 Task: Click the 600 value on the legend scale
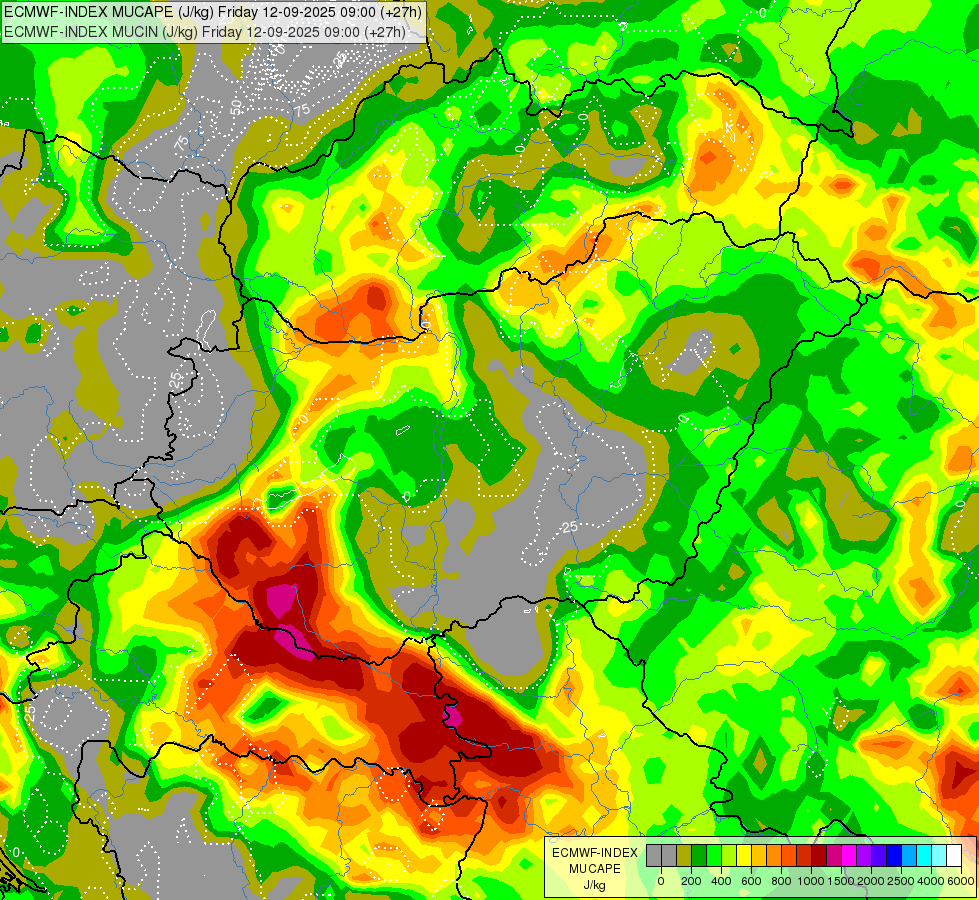click(x=751, y=881)
